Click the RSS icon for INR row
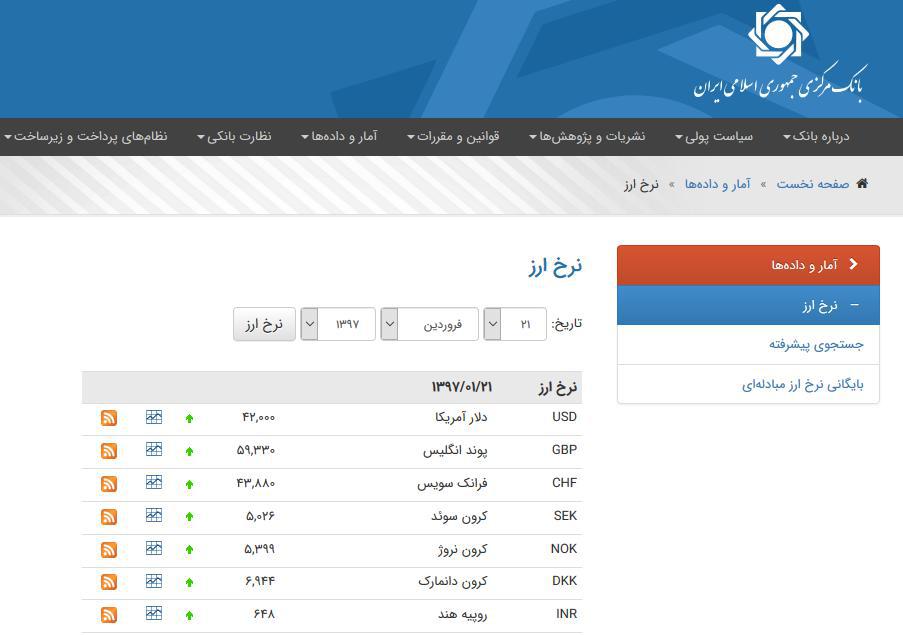 pos(109,615)
